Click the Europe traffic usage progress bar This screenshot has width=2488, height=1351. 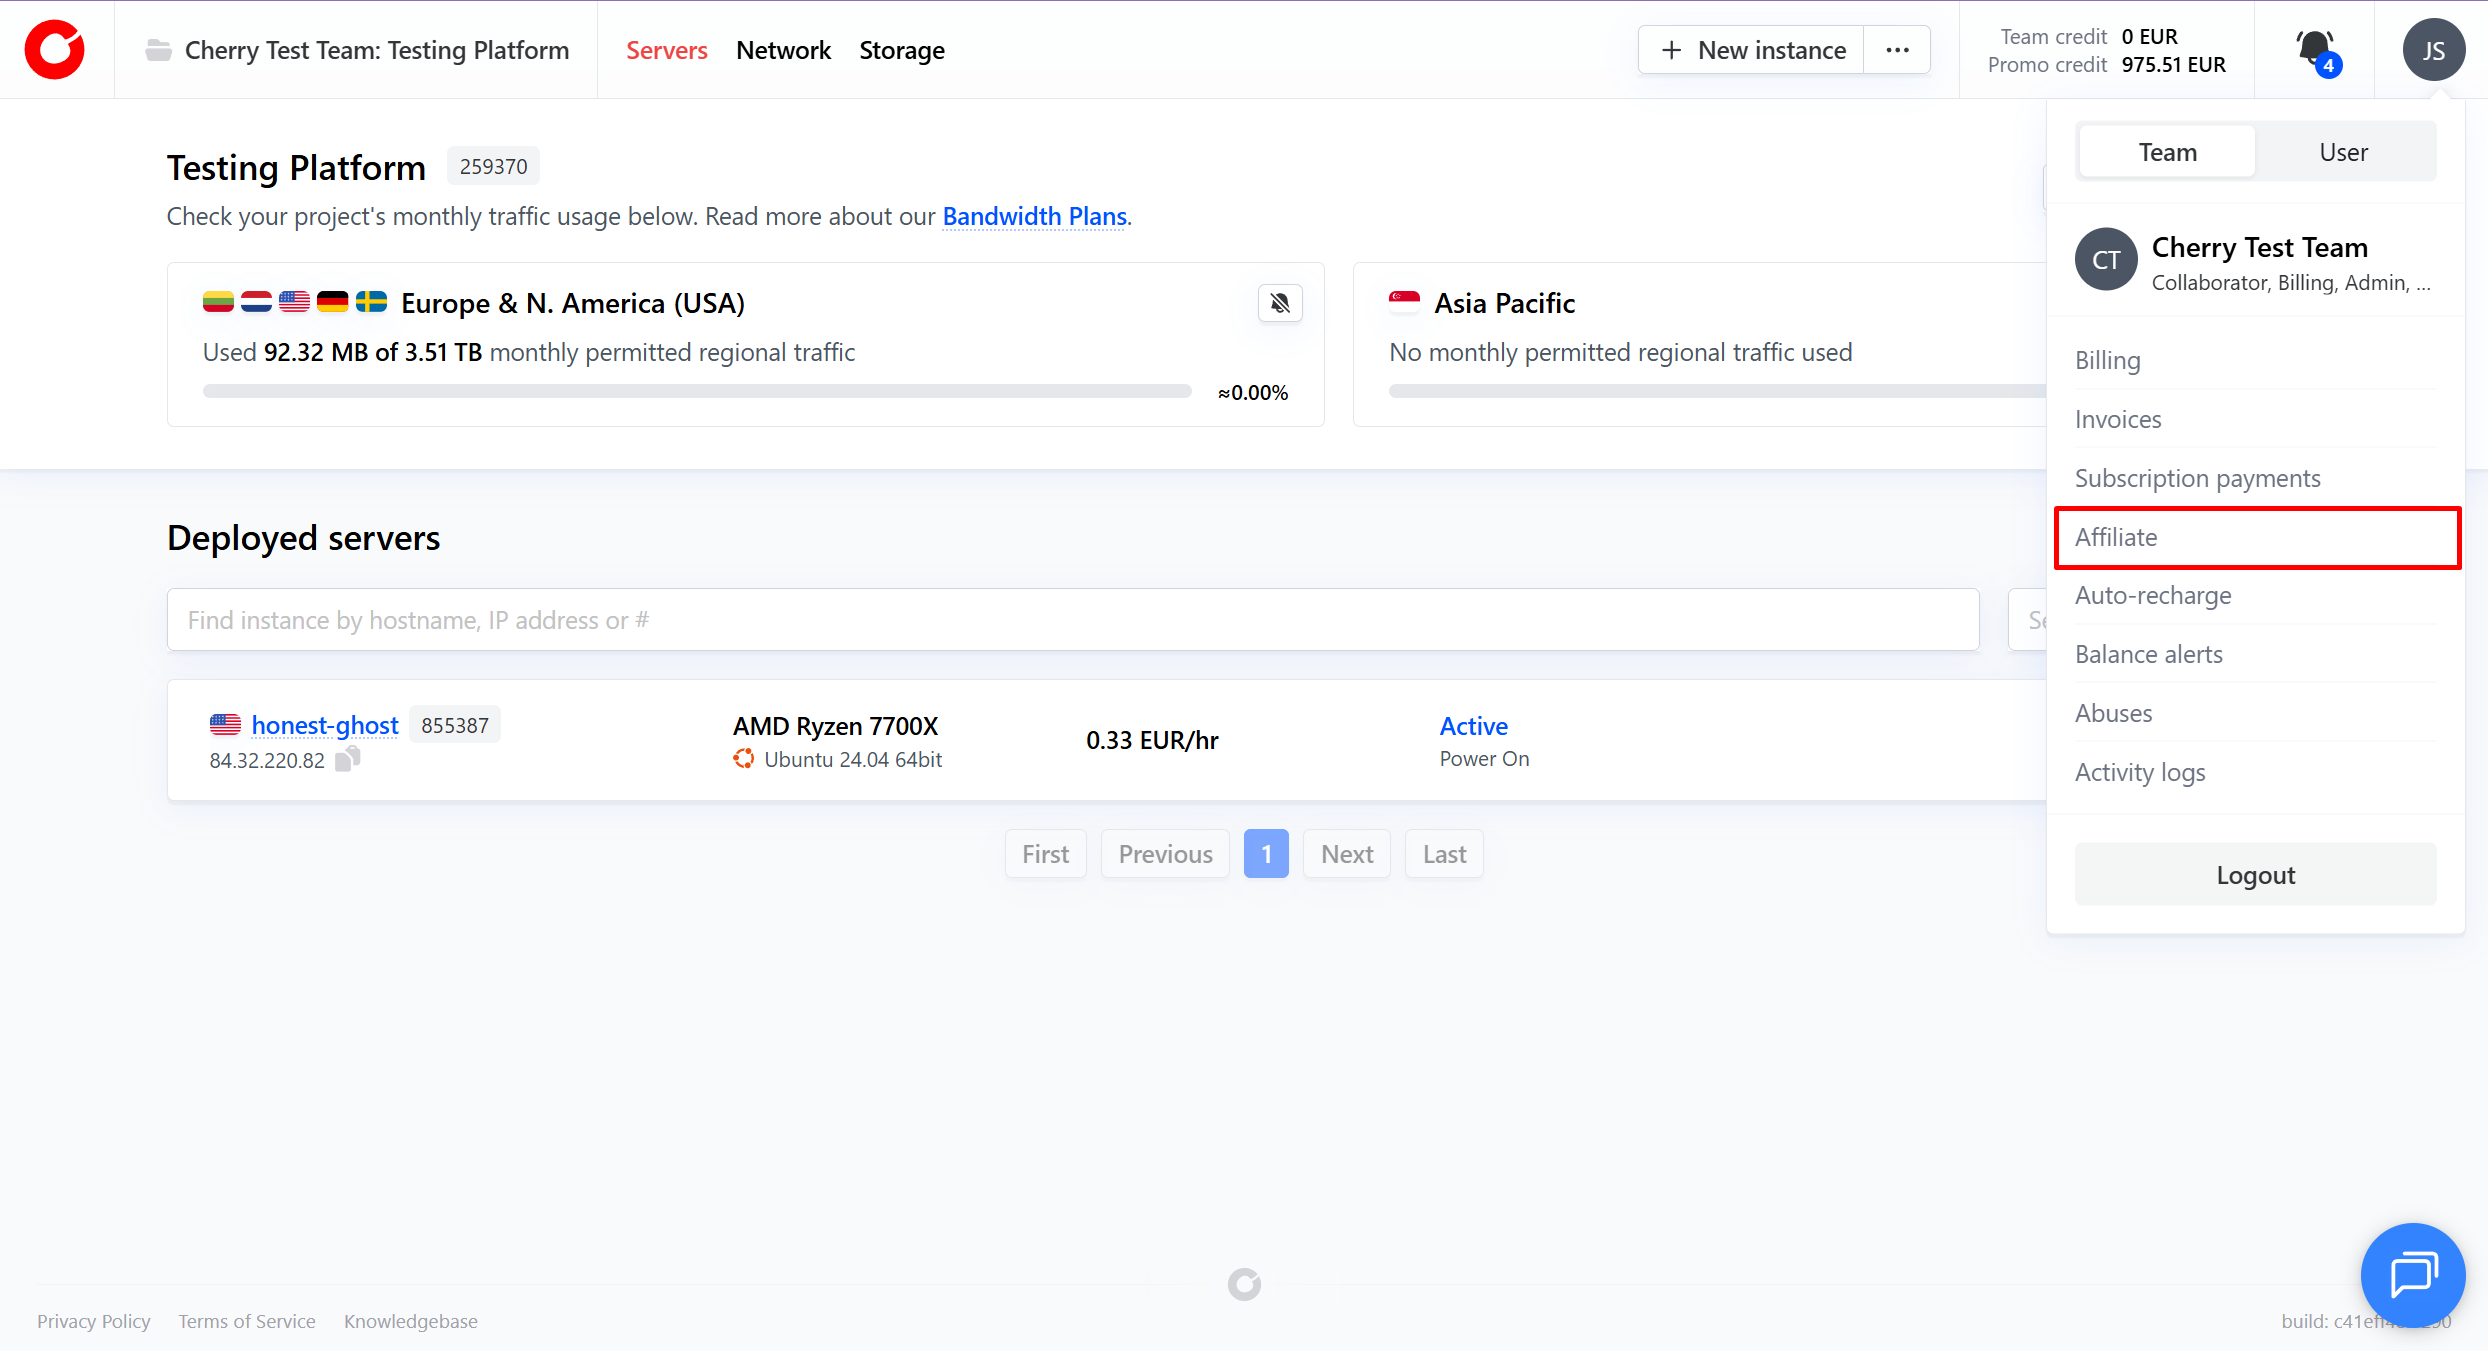[x=696, y=392]
